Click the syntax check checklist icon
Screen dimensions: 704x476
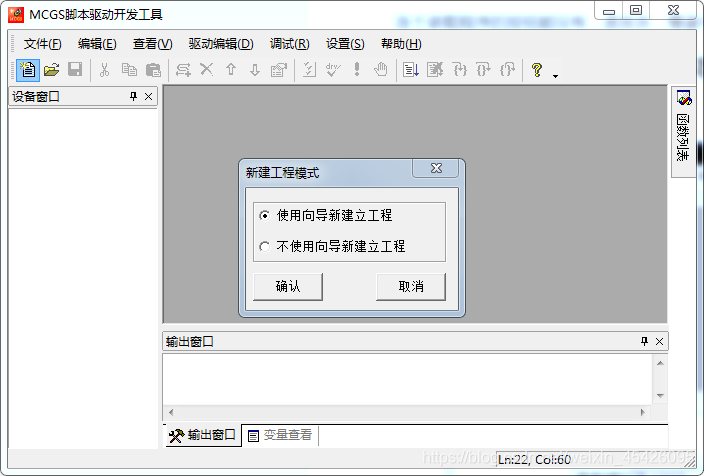[x=309, y=70]
